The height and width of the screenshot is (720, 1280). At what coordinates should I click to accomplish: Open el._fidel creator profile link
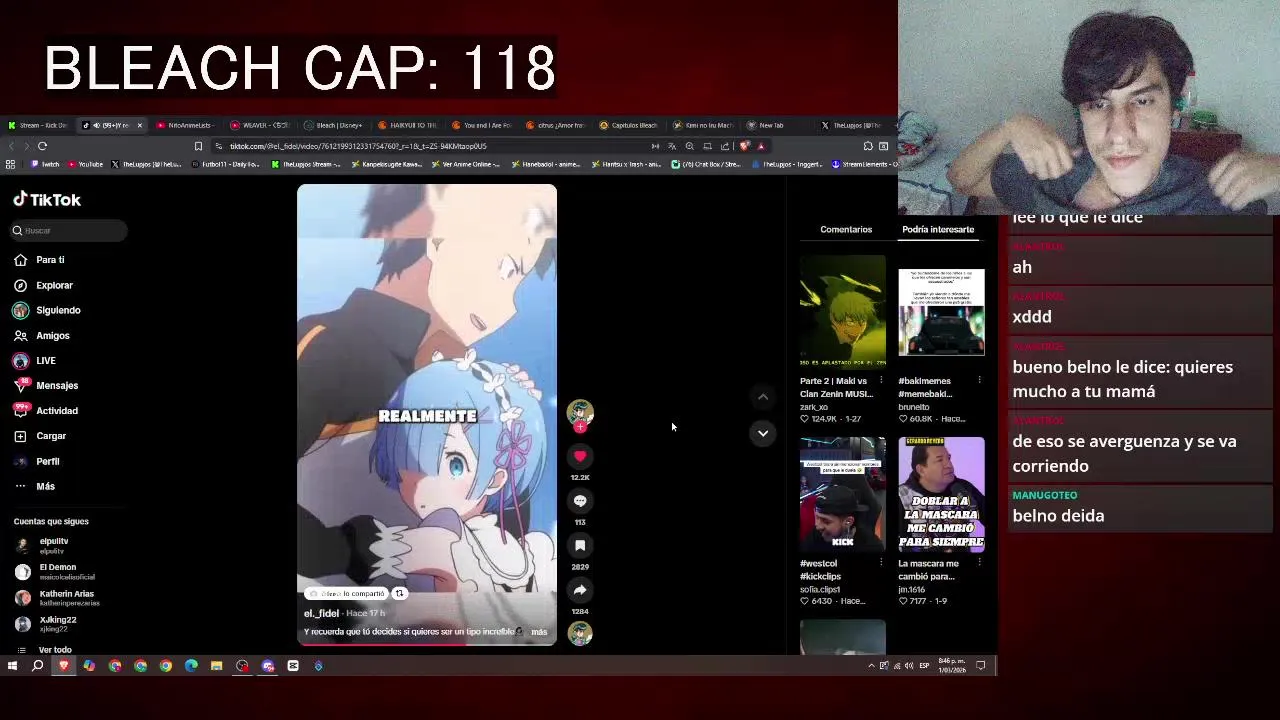coord(321,613)
